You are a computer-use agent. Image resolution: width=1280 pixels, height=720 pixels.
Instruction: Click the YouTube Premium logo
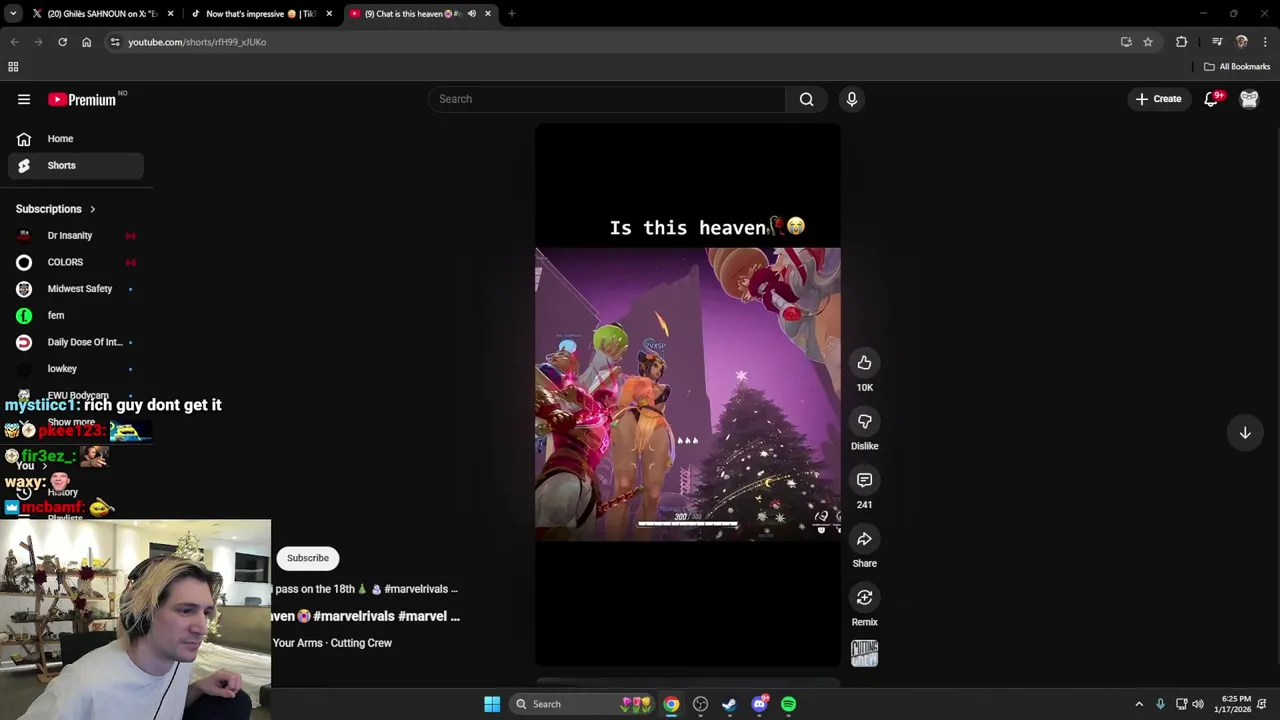coord(82,99)
